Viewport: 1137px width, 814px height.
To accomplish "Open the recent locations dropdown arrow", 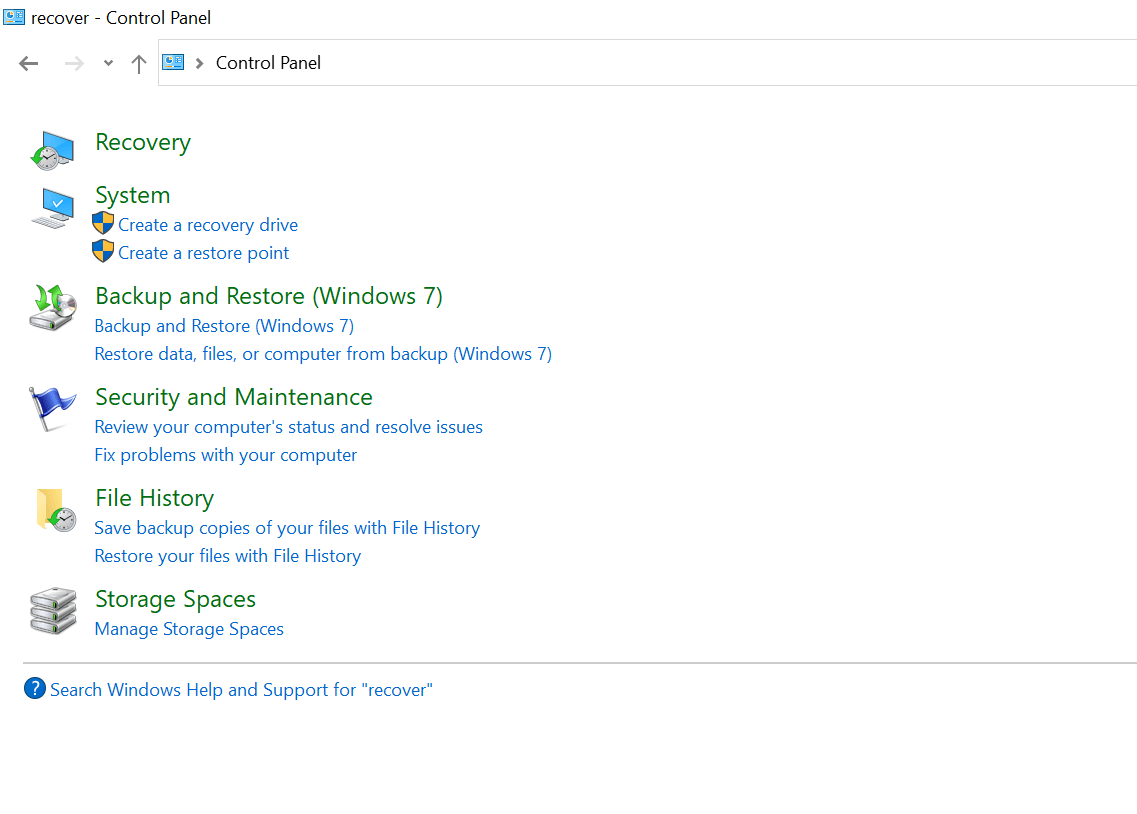I will point(108,64).
